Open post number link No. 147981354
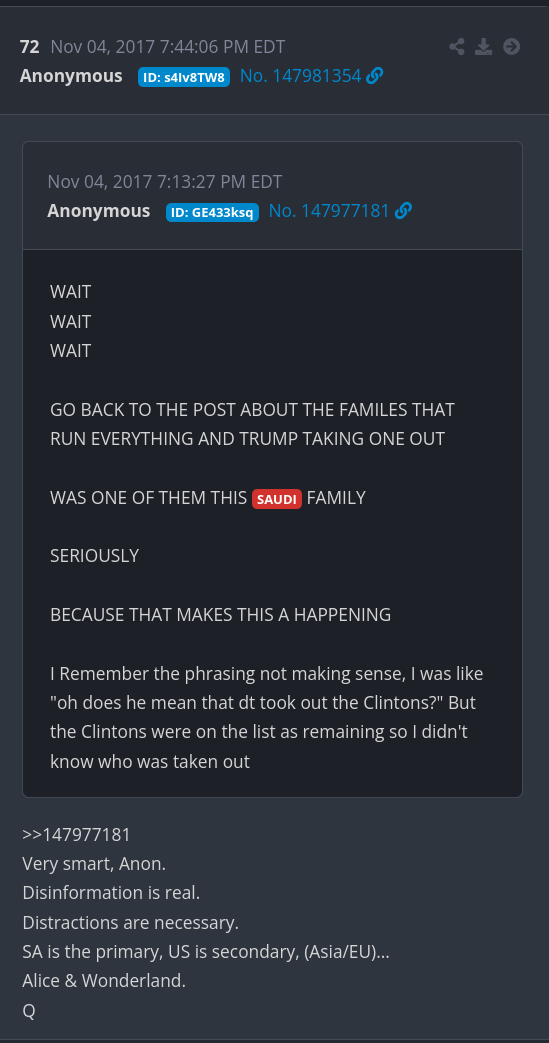The height and width of the screenshot is (1043, 549). pos(300,76)
